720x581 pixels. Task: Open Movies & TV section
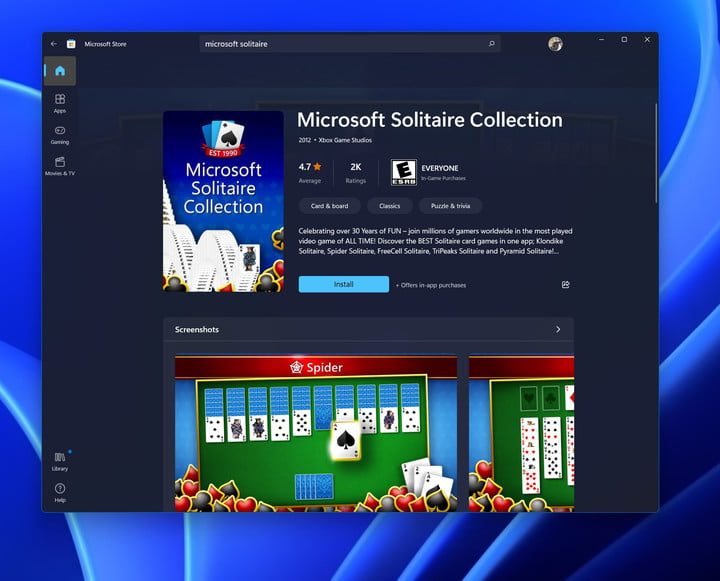pos(60,166)
